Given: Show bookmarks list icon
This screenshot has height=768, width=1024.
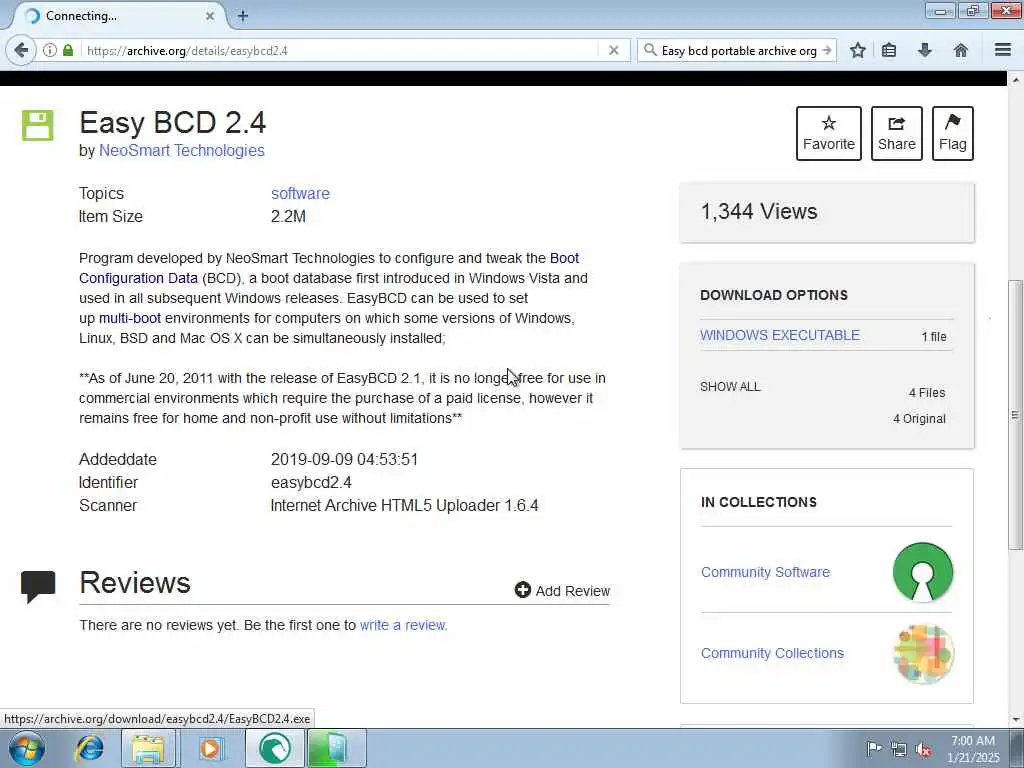Looking at the screenshot, I should [889, 50].
